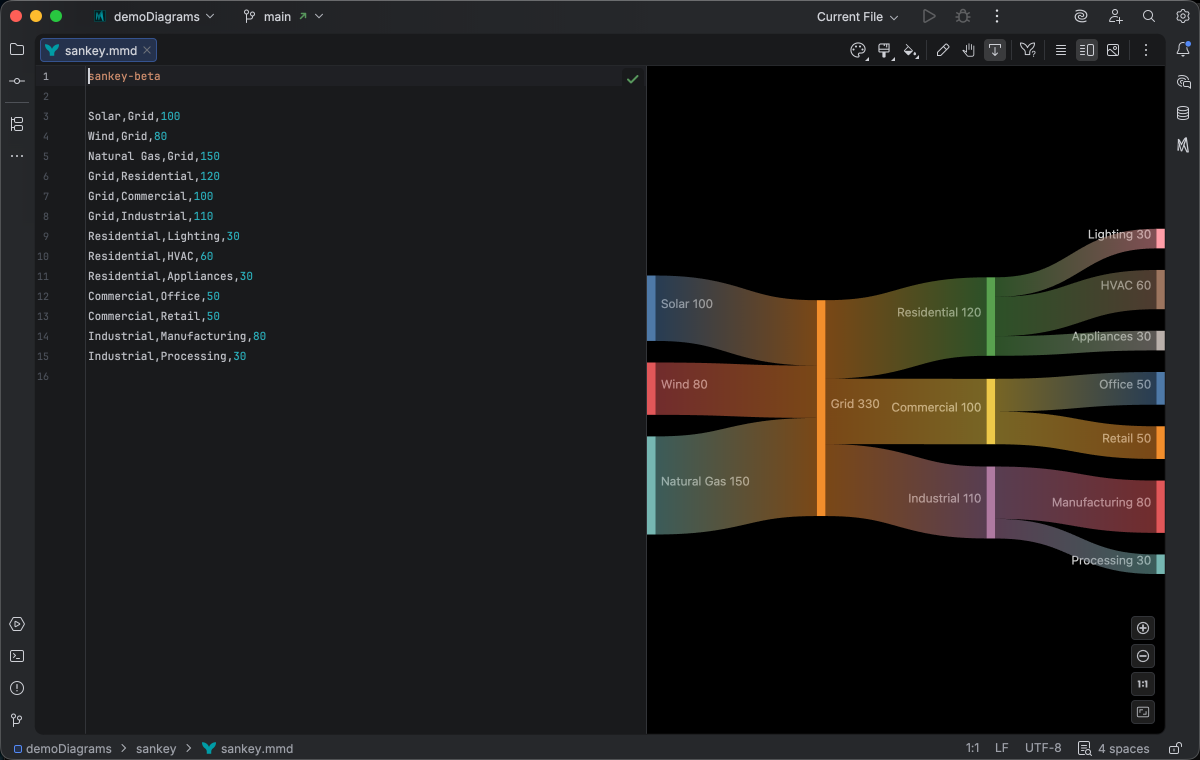The height and width of the screenshot is (760, 1200).
Task: Toggle scroll-to-source download arrow button
Action: coord(995,50)
